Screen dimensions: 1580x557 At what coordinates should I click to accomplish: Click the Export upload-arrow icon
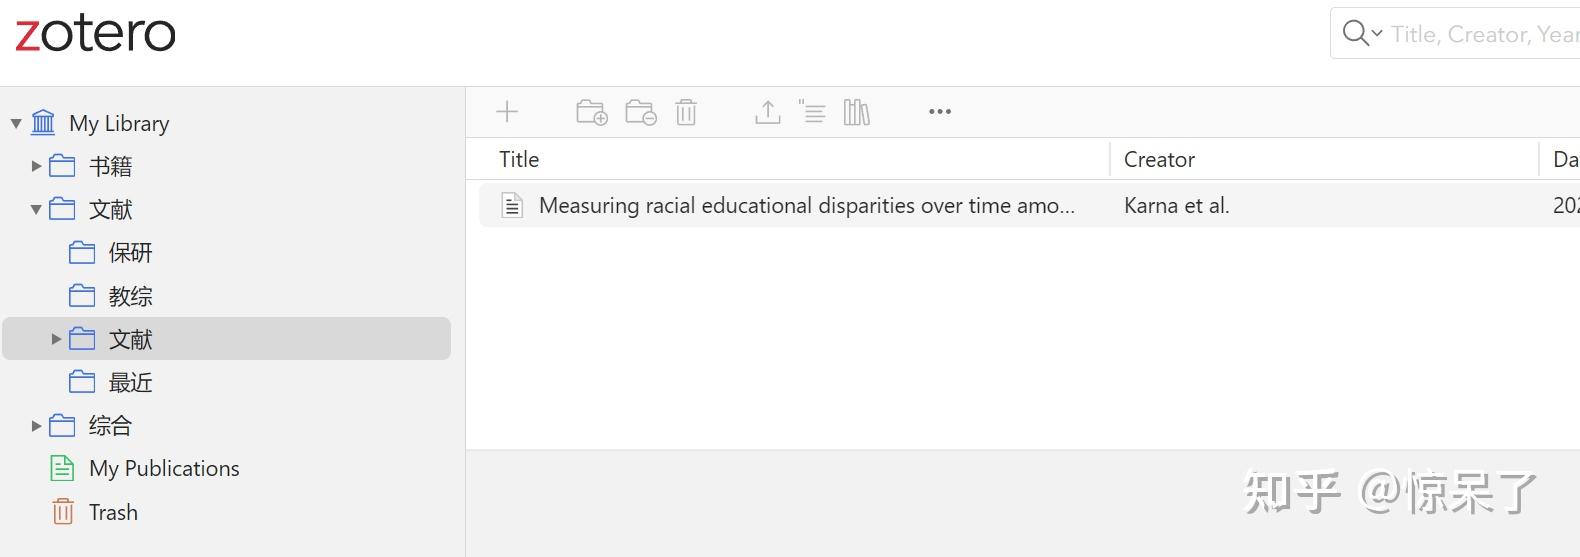[767, 112]
